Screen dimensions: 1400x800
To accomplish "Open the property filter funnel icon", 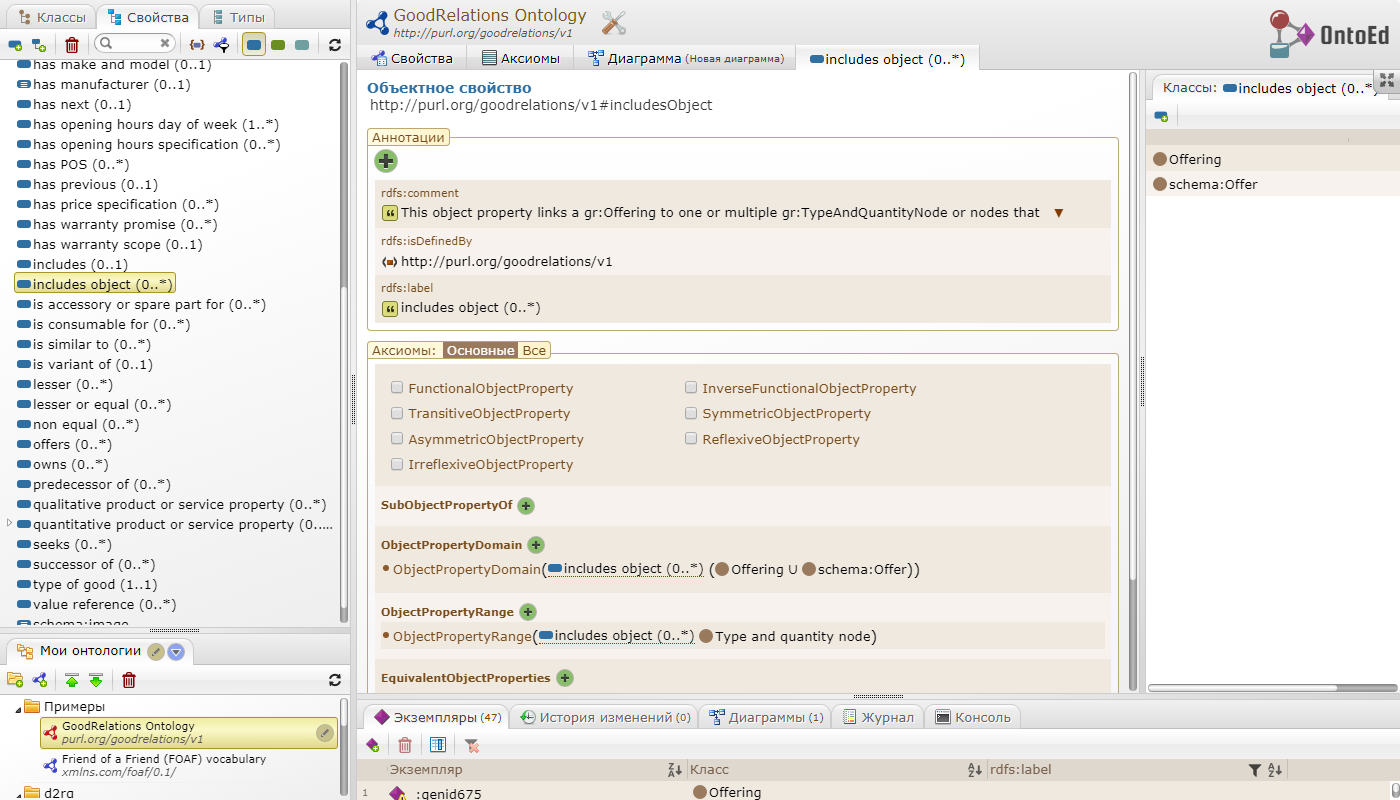I will coord(221,45).
